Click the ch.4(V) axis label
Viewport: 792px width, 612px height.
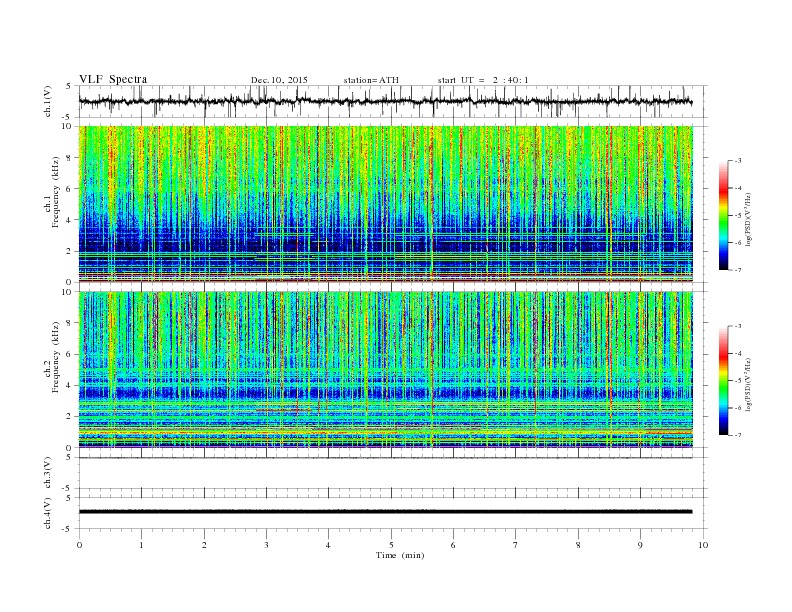point(48,513)
